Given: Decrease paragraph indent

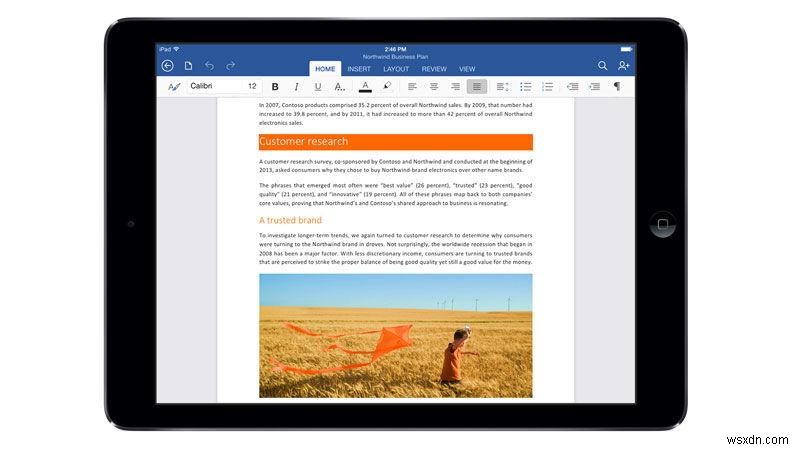Looking at the screenshot, I should 572,87.
